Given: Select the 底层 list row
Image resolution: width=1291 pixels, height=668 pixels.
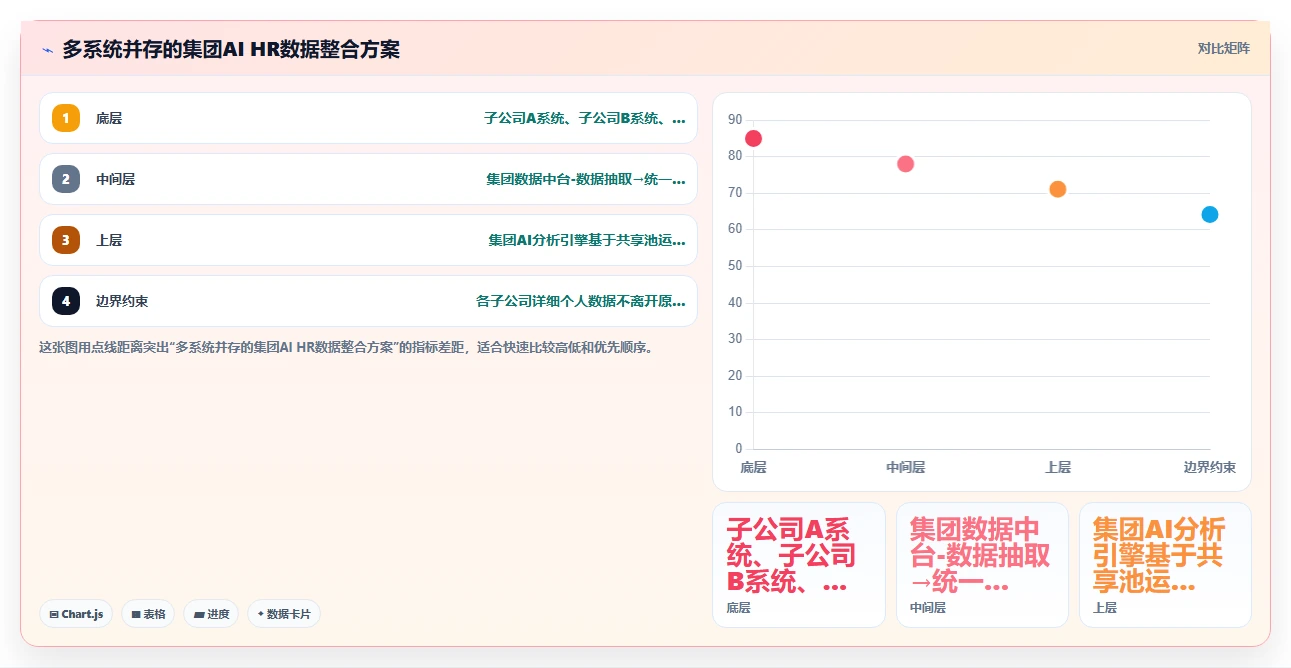Looking at the screenshot, I should pyautogui.click(x=368, y=119).
